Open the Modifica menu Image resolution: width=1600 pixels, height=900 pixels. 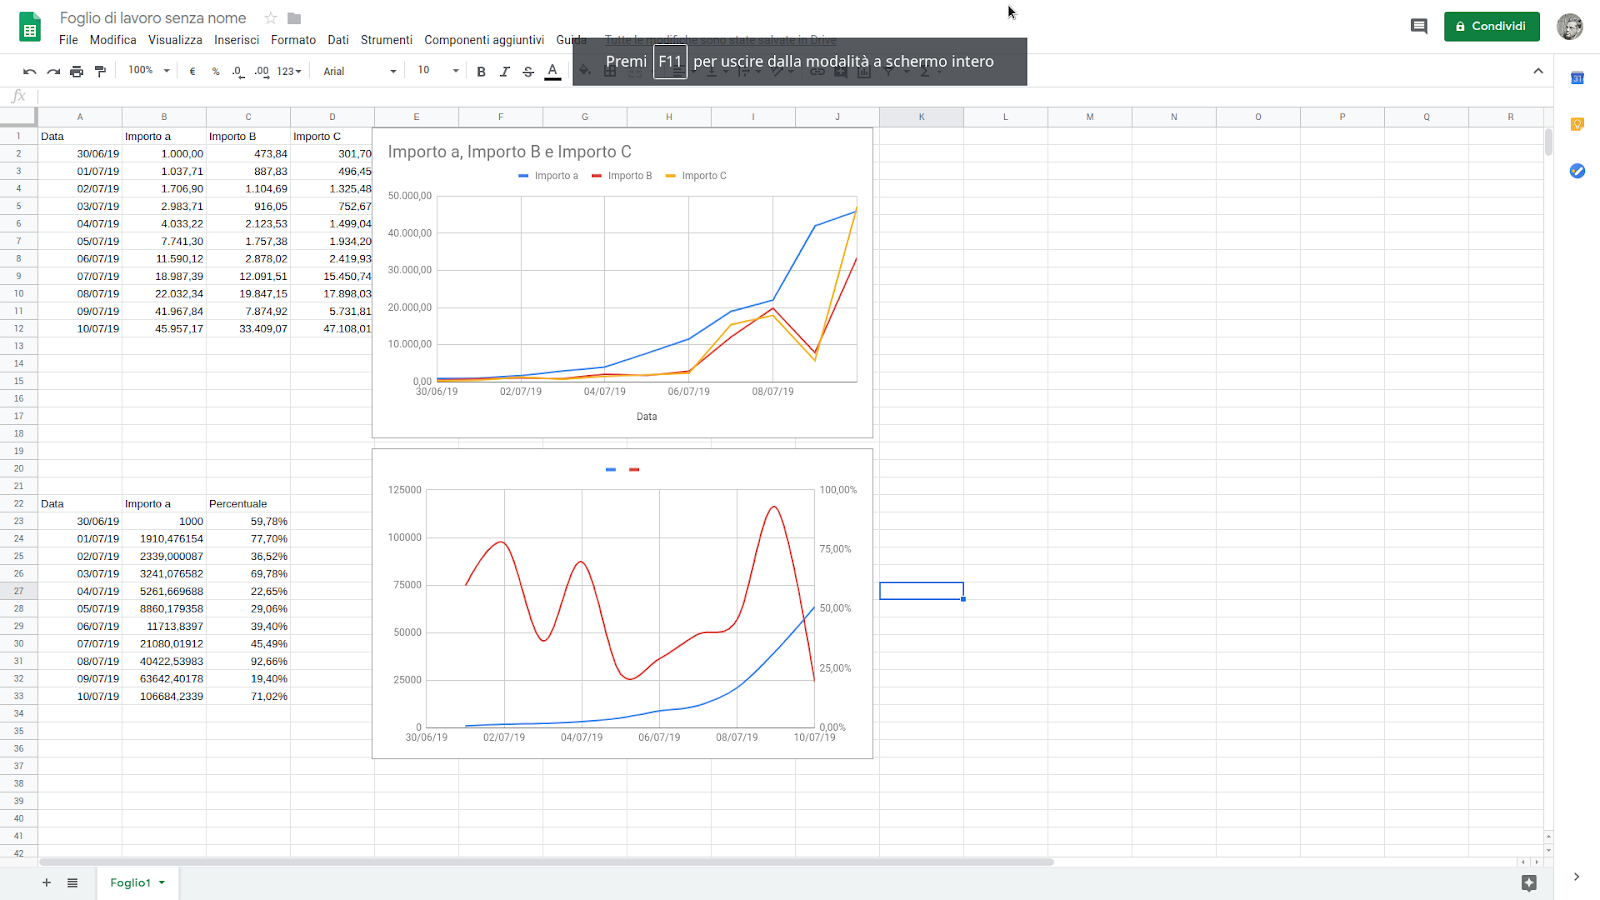click(x=113, y=40)
